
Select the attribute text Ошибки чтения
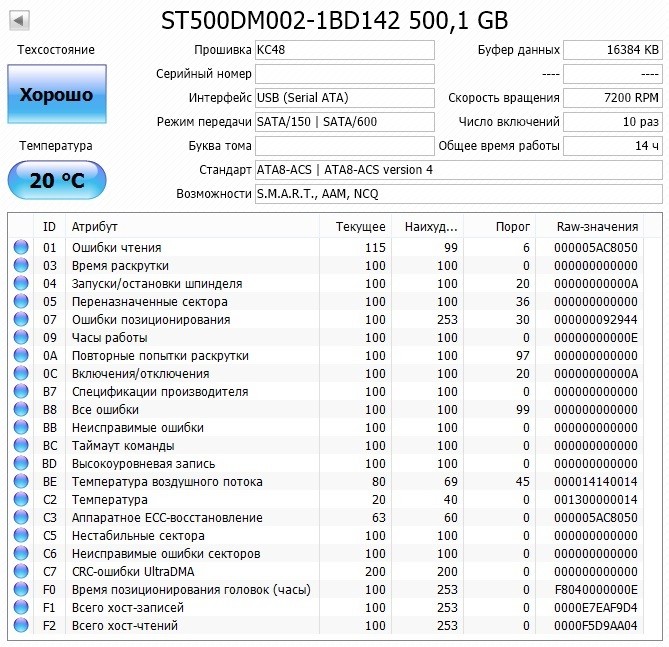point(116,248)
